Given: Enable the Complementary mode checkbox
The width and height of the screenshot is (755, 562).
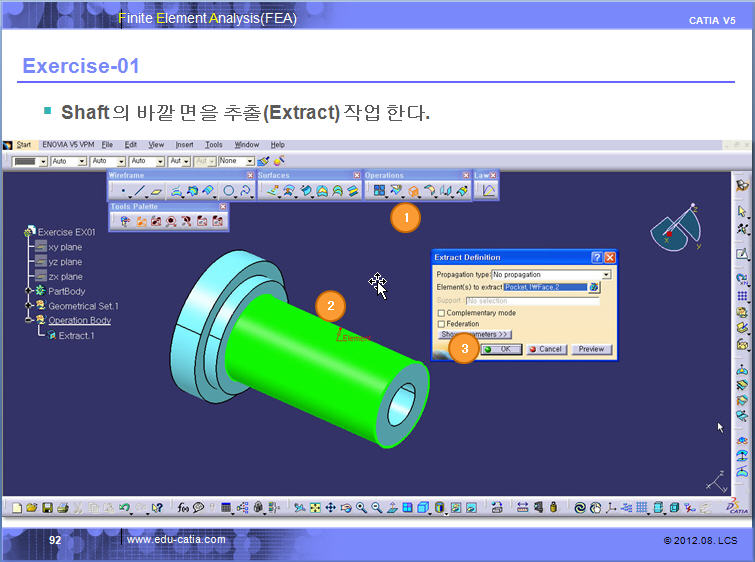Looking at the screenshot, I should point(441,313).
